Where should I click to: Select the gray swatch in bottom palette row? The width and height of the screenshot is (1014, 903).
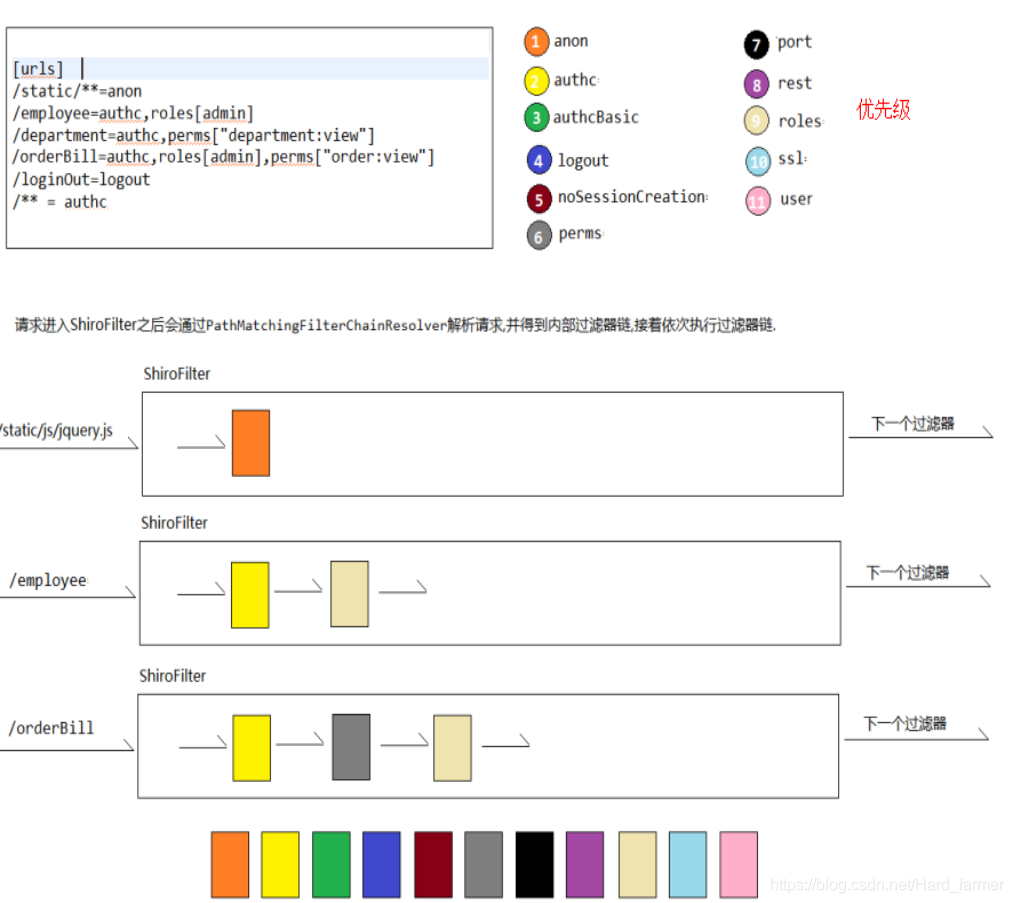[483, 864]
